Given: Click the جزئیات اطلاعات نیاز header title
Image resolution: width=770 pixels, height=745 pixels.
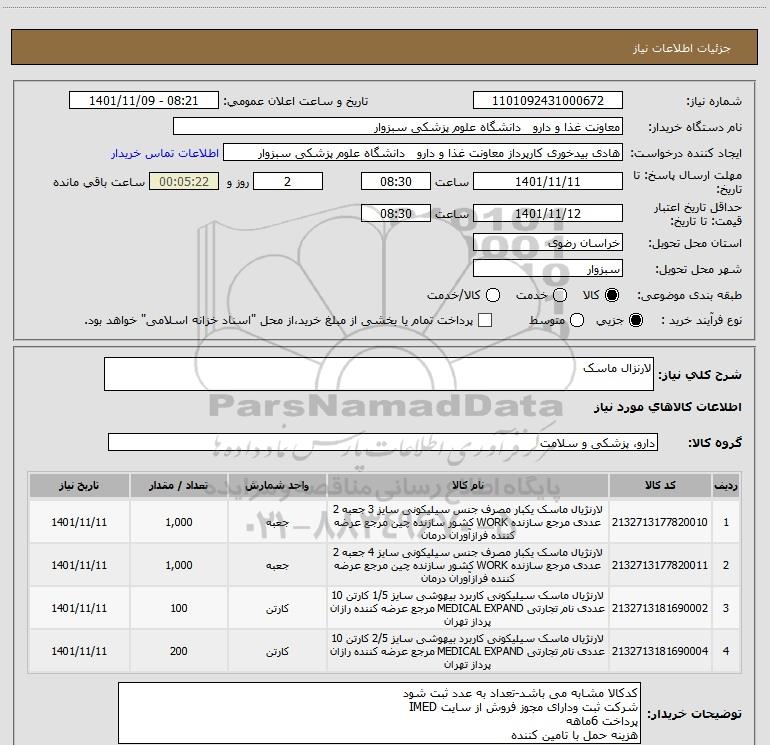Looking at the screenshot, I should click(682, 48).
